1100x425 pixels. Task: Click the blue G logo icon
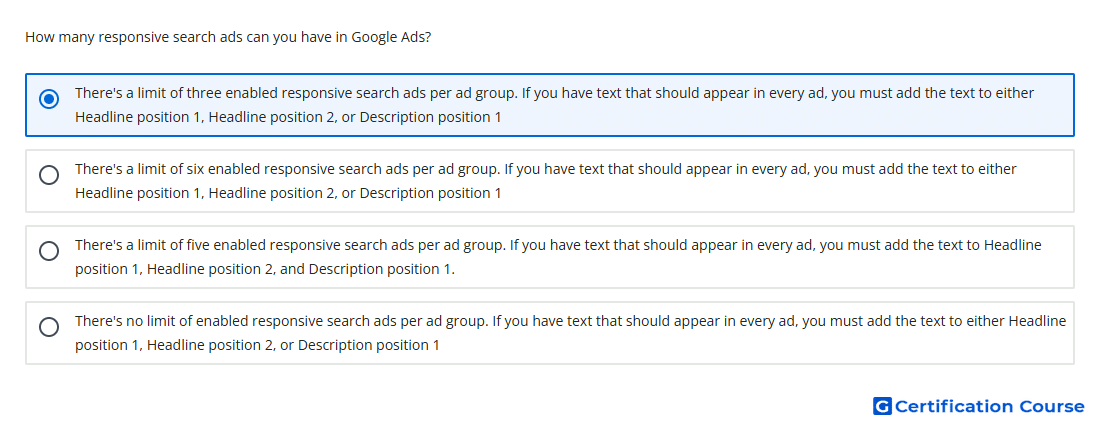point(882,406)
